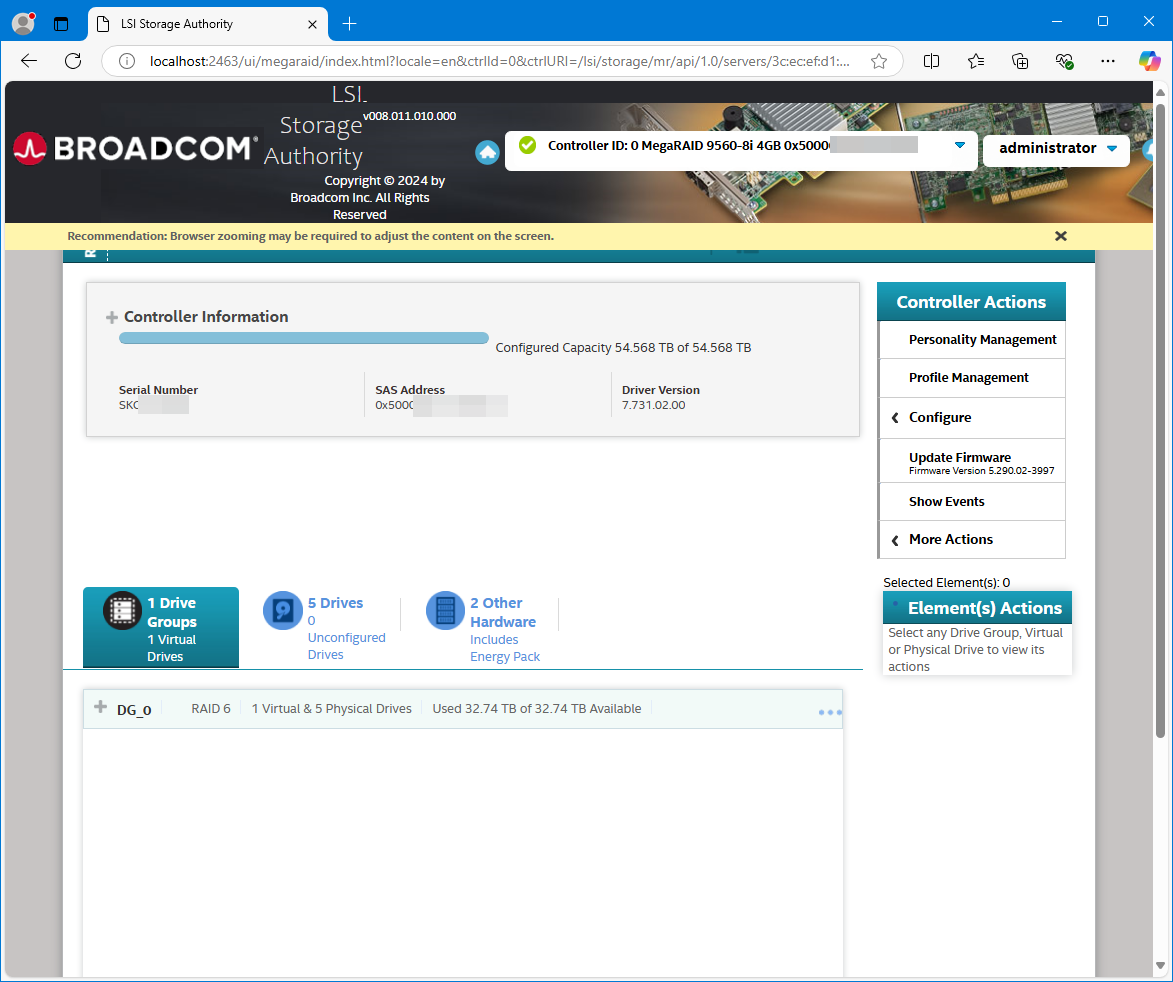This screenshot has width=1173, height=982.
Task: Go to the LSA home page icon
Action: pyautogui.click(x=487, y=153)
